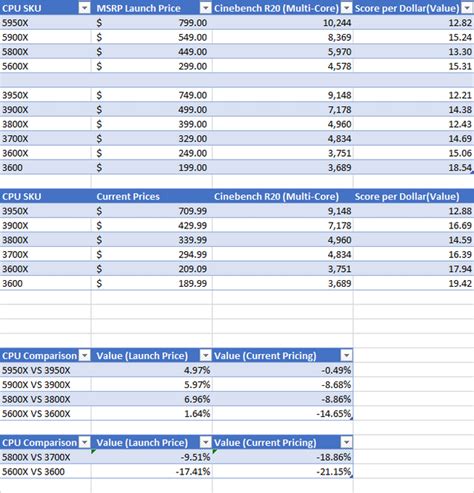Click the -14.65% current pricing cell
This screenshot has width=474, height=493.
point(283,414)
